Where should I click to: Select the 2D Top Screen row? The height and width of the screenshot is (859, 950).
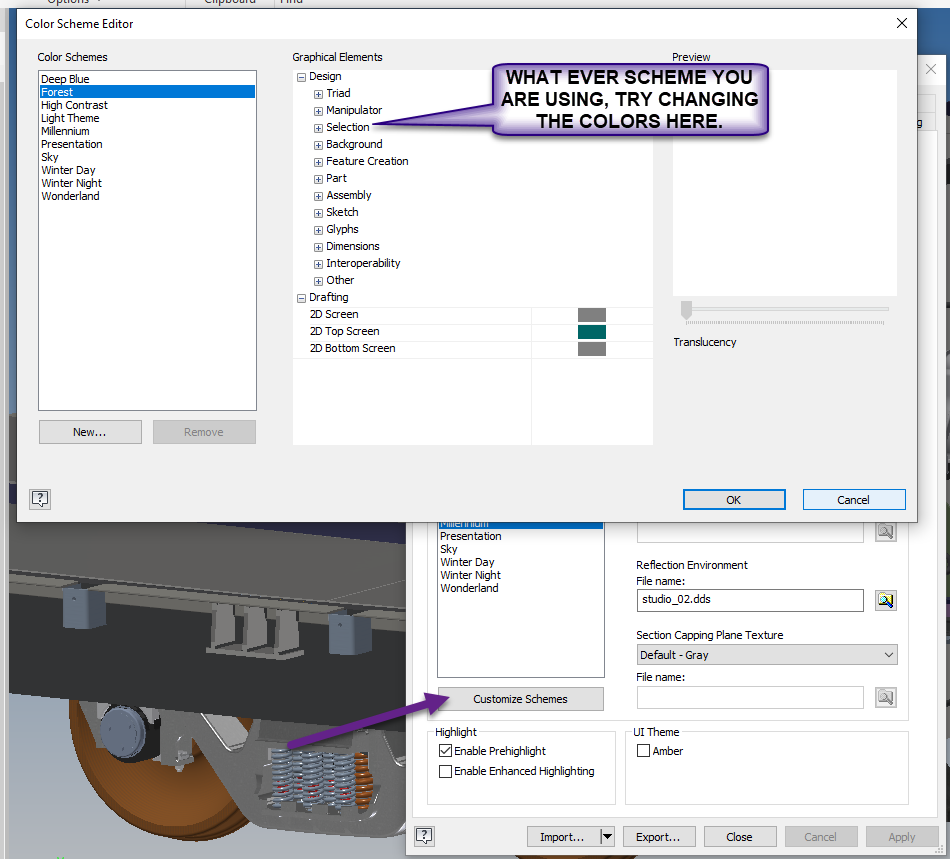point(473,331)
